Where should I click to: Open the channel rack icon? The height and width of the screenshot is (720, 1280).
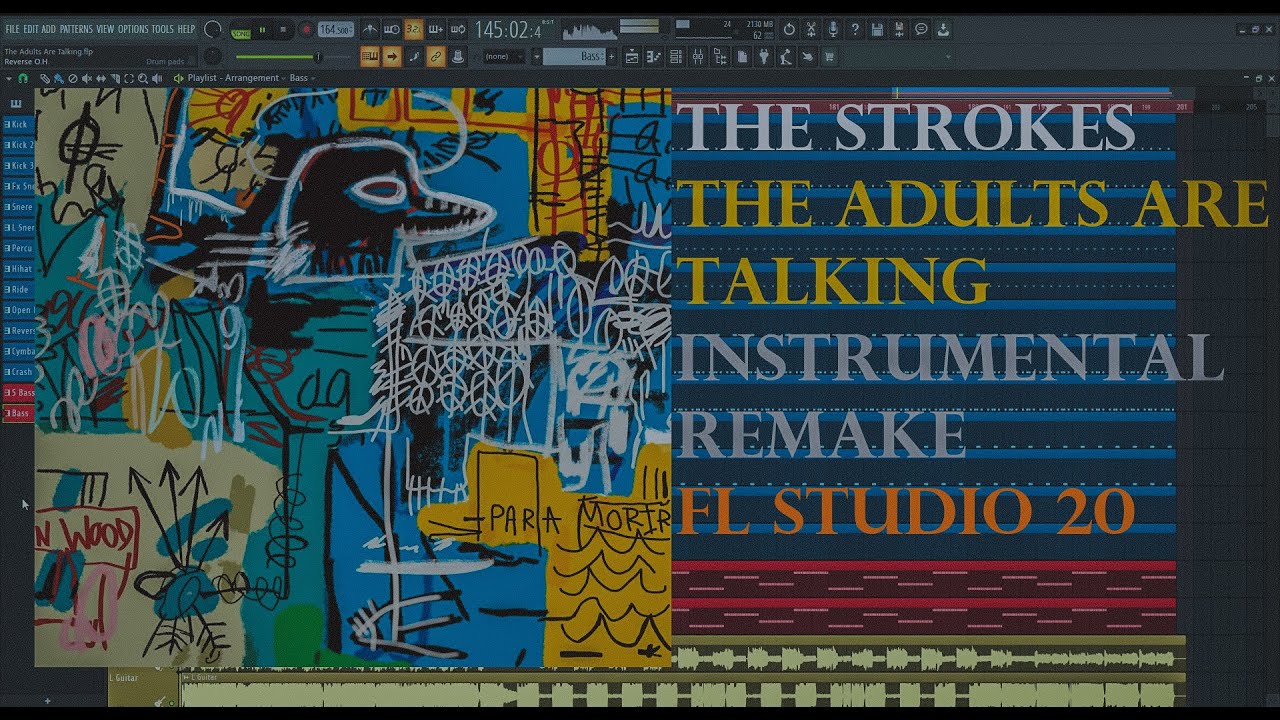click(676, 57)
